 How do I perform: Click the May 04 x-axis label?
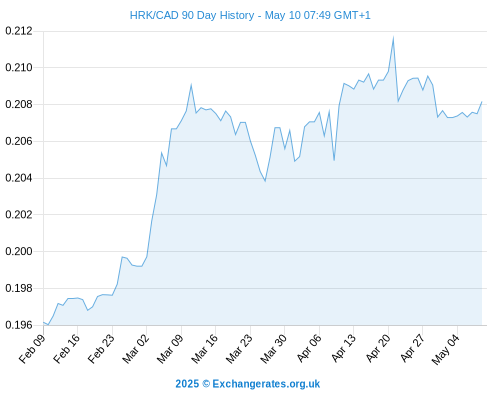[x=446, y=349]
